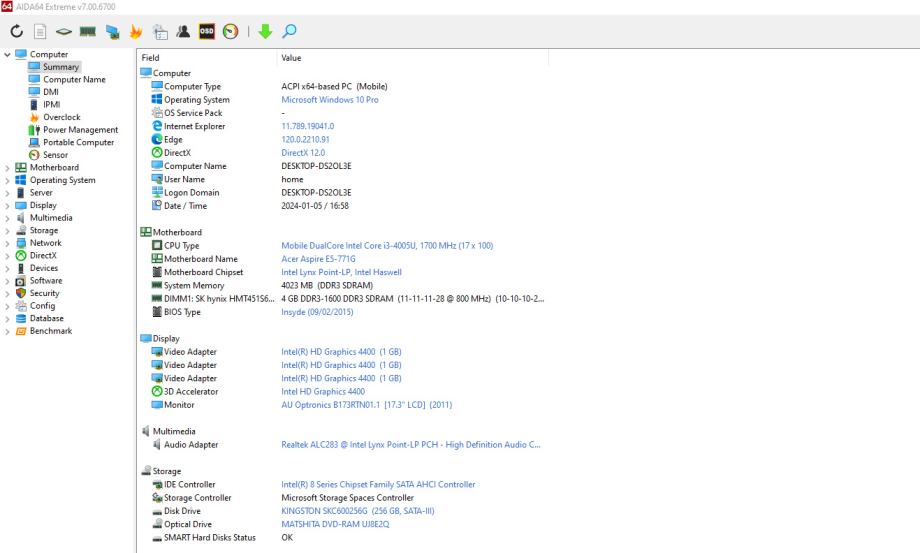The width and height of the screenshot is (920, 553).
Task: Open Insyde BIOS type link
Action: [317, 312]
